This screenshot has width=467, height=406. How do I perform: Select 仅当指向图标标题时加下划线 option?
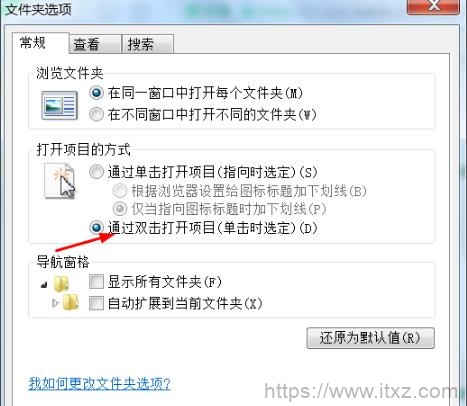(x=120, y=209)
